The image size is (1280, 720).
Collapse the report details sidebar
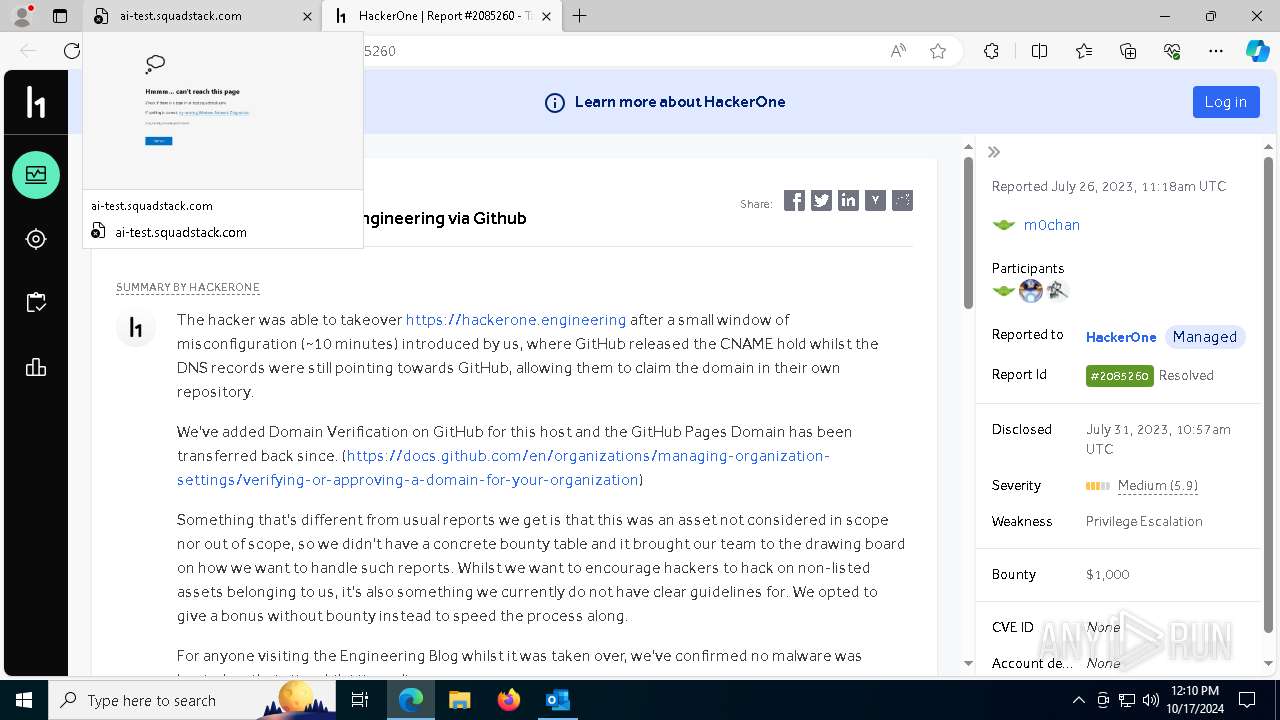click(x=994, y=152)
